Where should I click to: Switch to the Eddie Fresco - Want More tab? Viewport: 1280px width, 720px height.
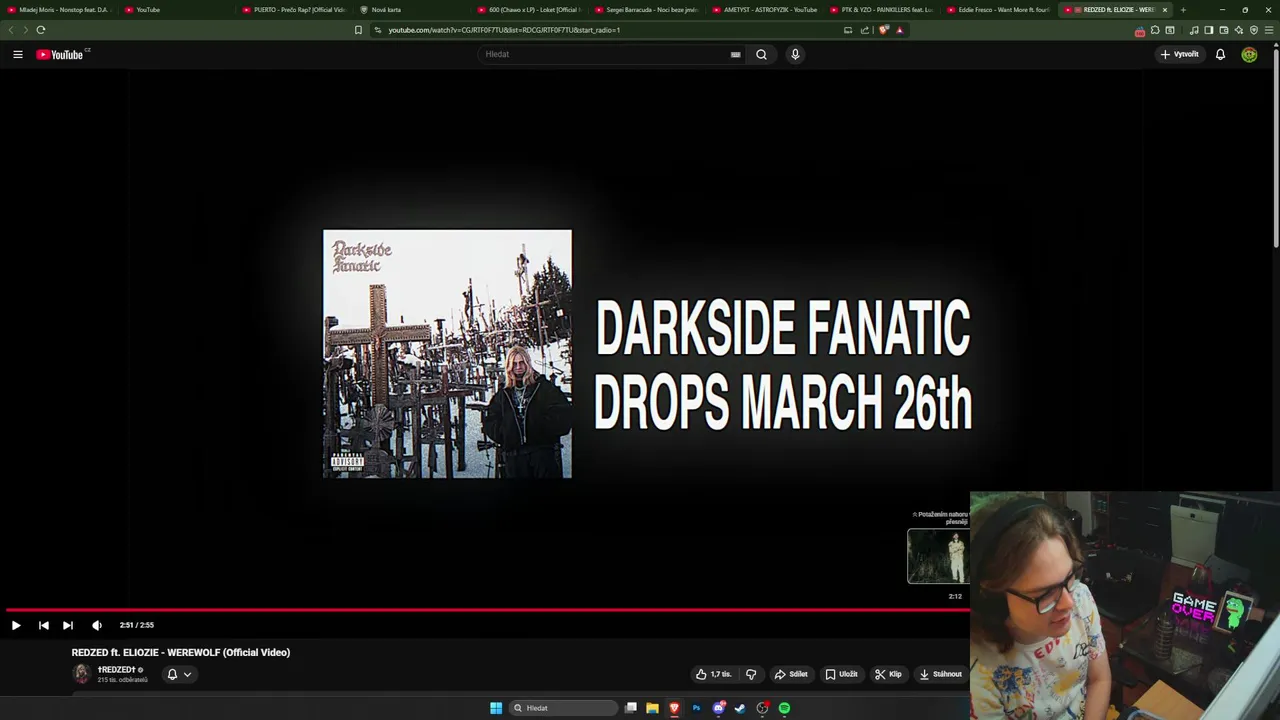[x=1000, y=9]
